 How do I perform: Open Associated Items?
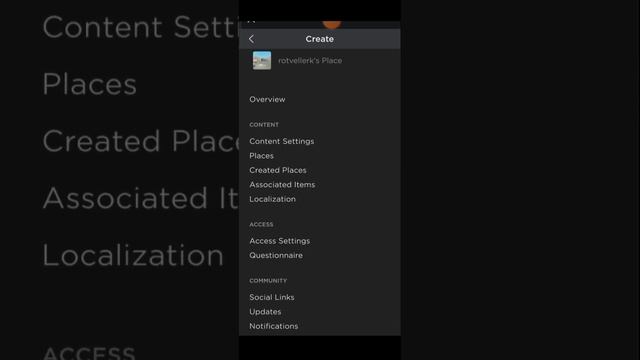282,185
